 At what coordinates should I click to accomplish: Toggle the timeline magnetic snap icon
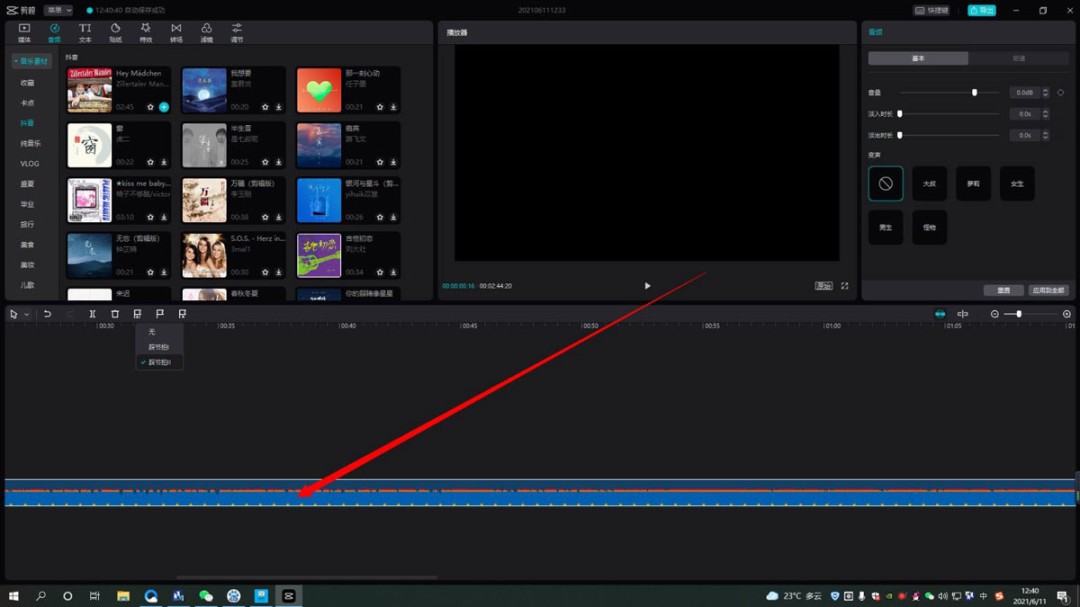click(x=940, y=314)
